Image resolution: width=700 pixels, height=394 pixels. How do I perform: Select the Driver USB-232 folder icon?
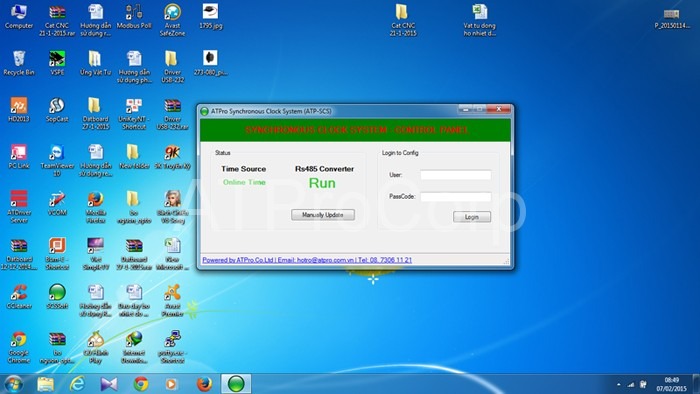click(172, 67)
